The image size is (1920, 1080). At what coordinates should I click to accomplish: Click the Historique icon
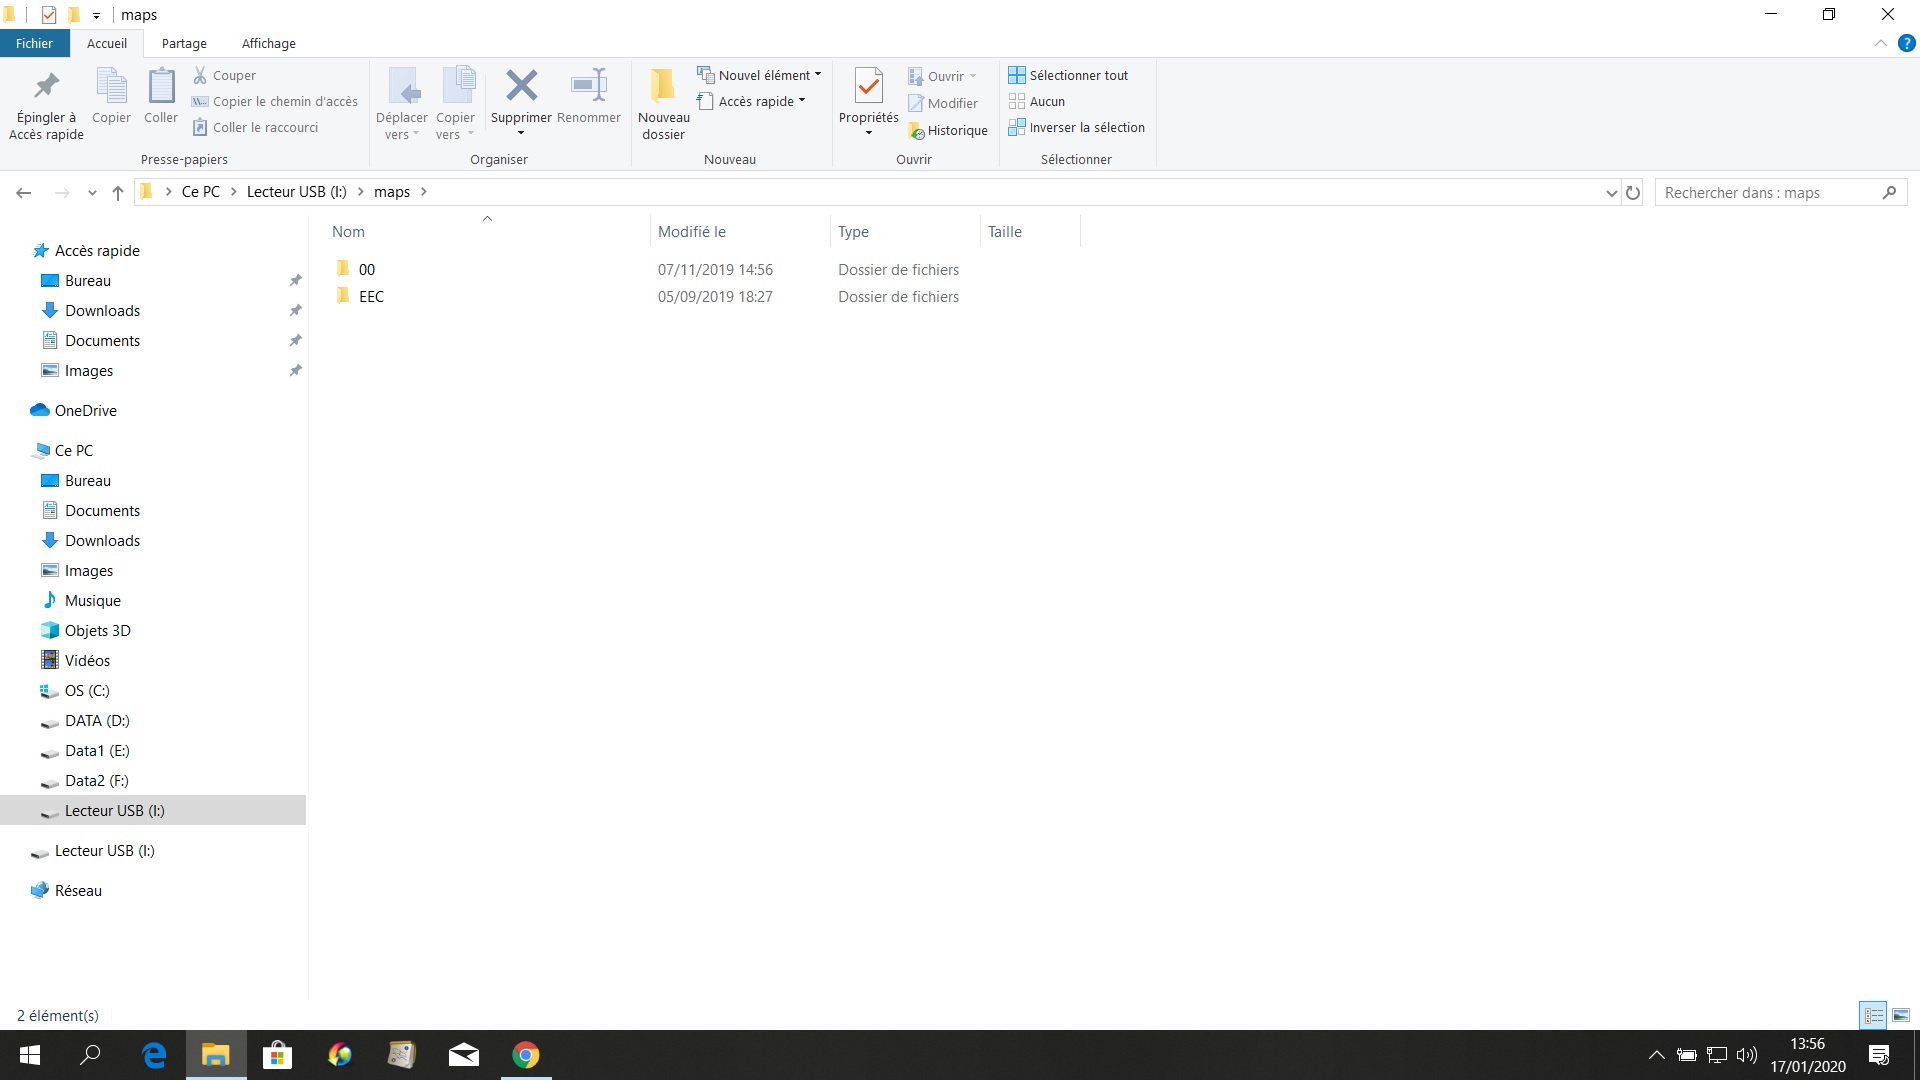click(x=948, y=131)
